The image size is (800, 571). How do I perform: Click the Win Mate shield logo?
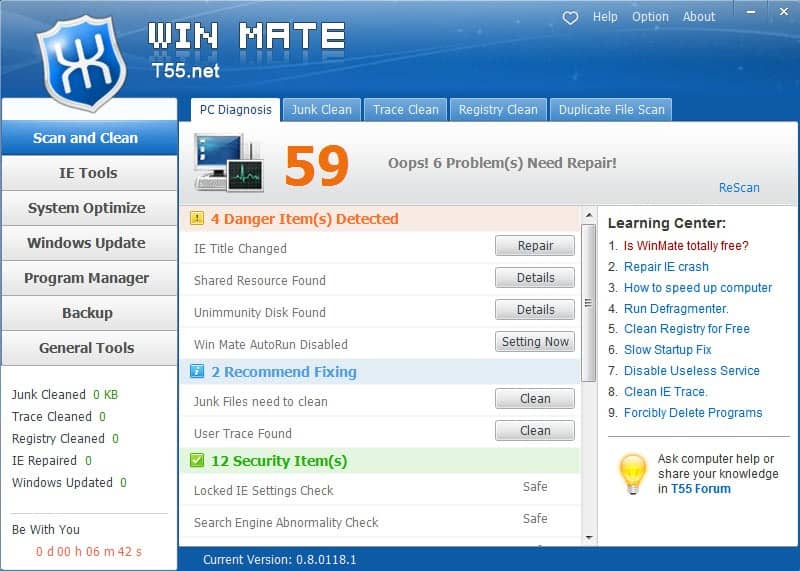point(82,63)
